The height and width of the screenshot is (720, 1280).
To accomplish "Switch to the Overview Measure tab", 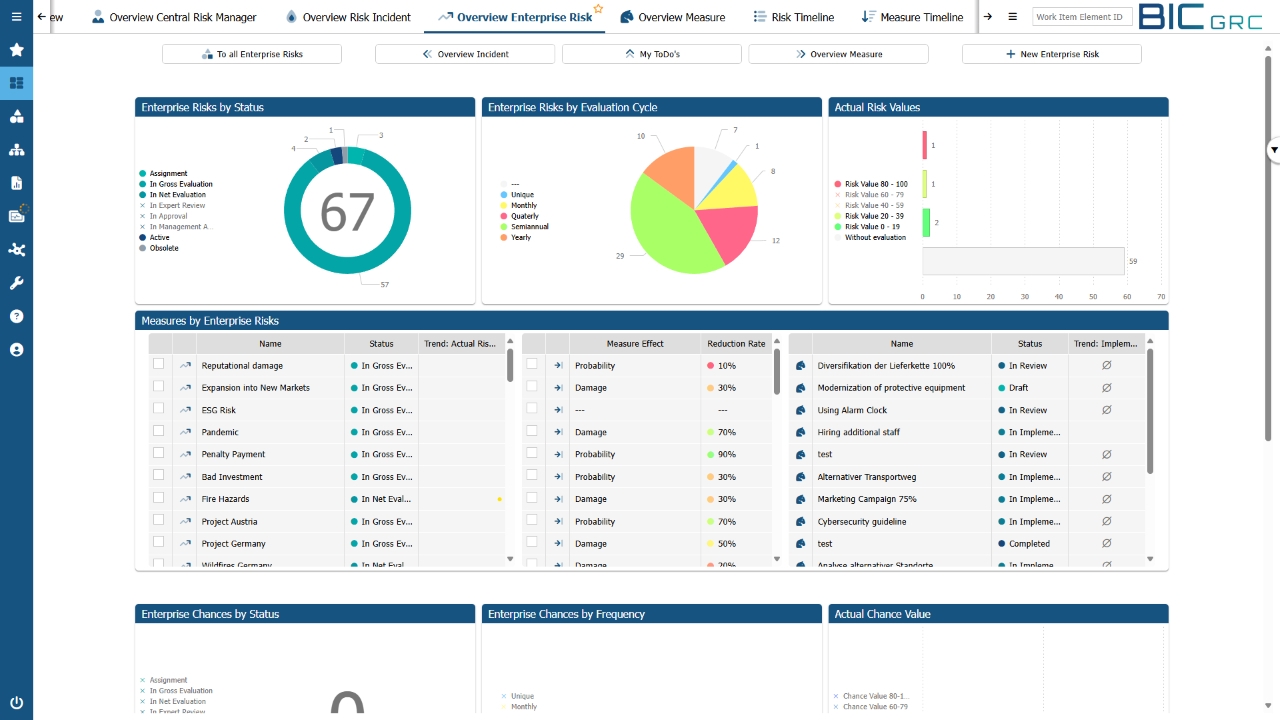I will pos(673,17).
